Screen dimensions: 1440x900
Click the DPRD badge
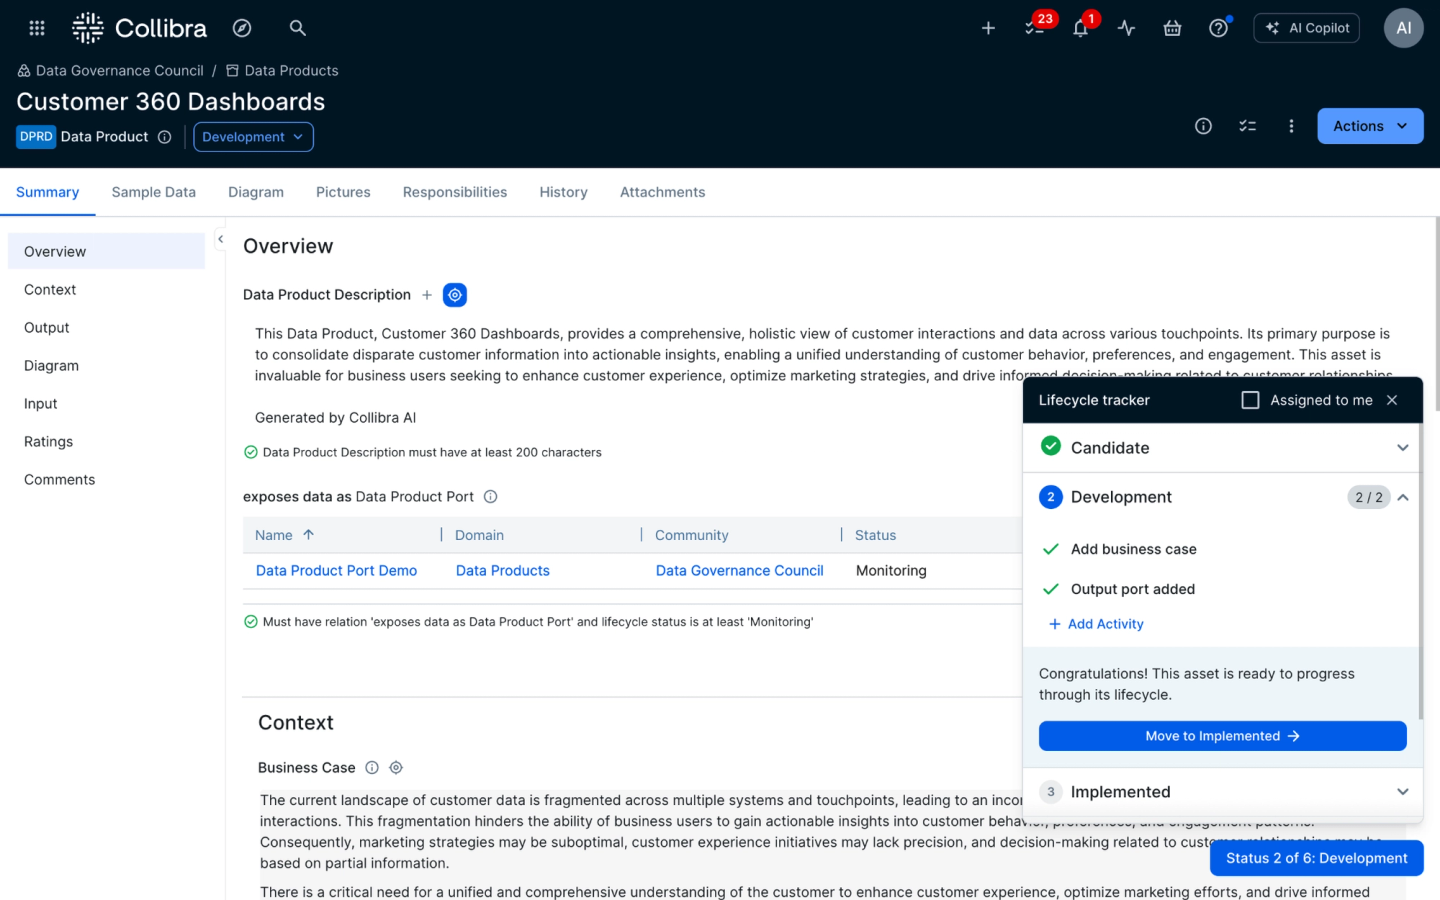[x=36, y=137]
